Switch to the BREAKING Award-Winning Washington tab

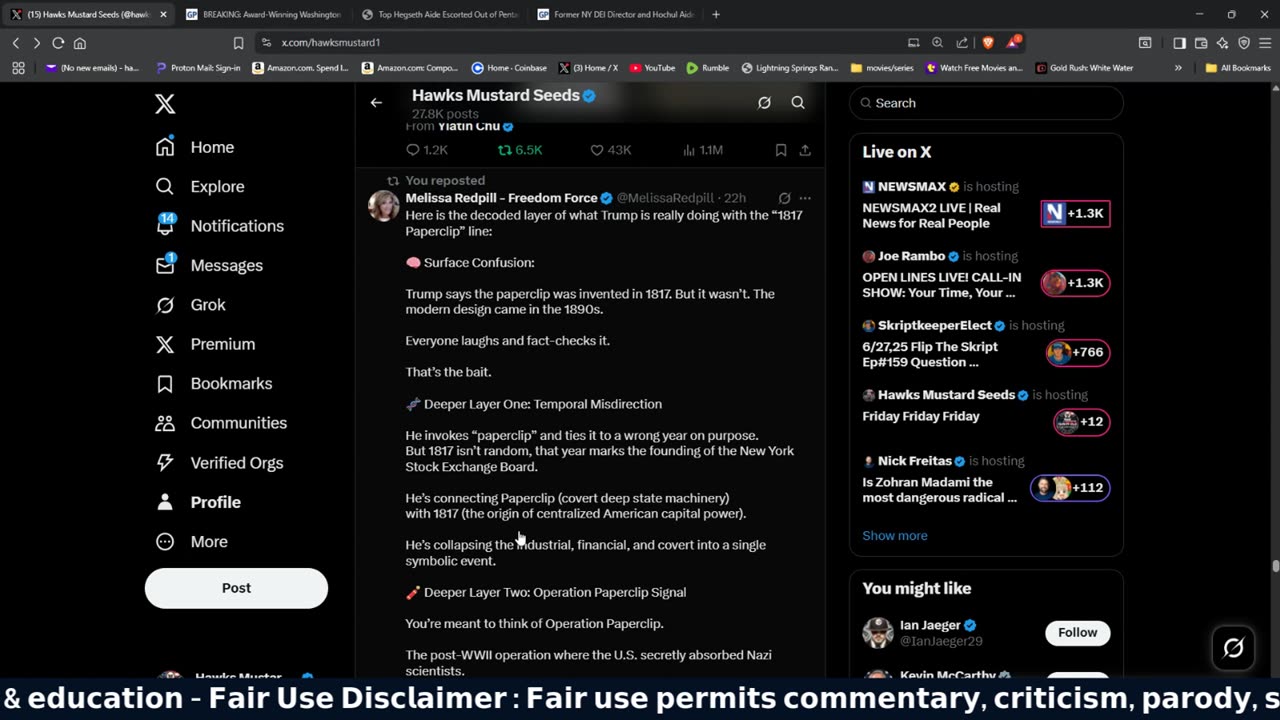click(x=262, y=14)
